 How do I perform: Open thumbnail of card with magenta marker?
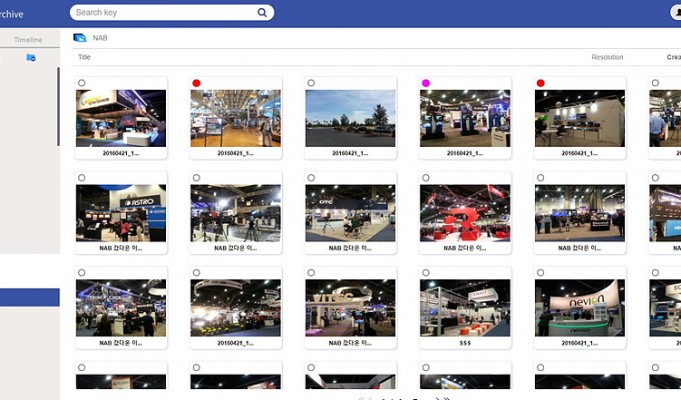pyautogui.click(x=465, y=118)
